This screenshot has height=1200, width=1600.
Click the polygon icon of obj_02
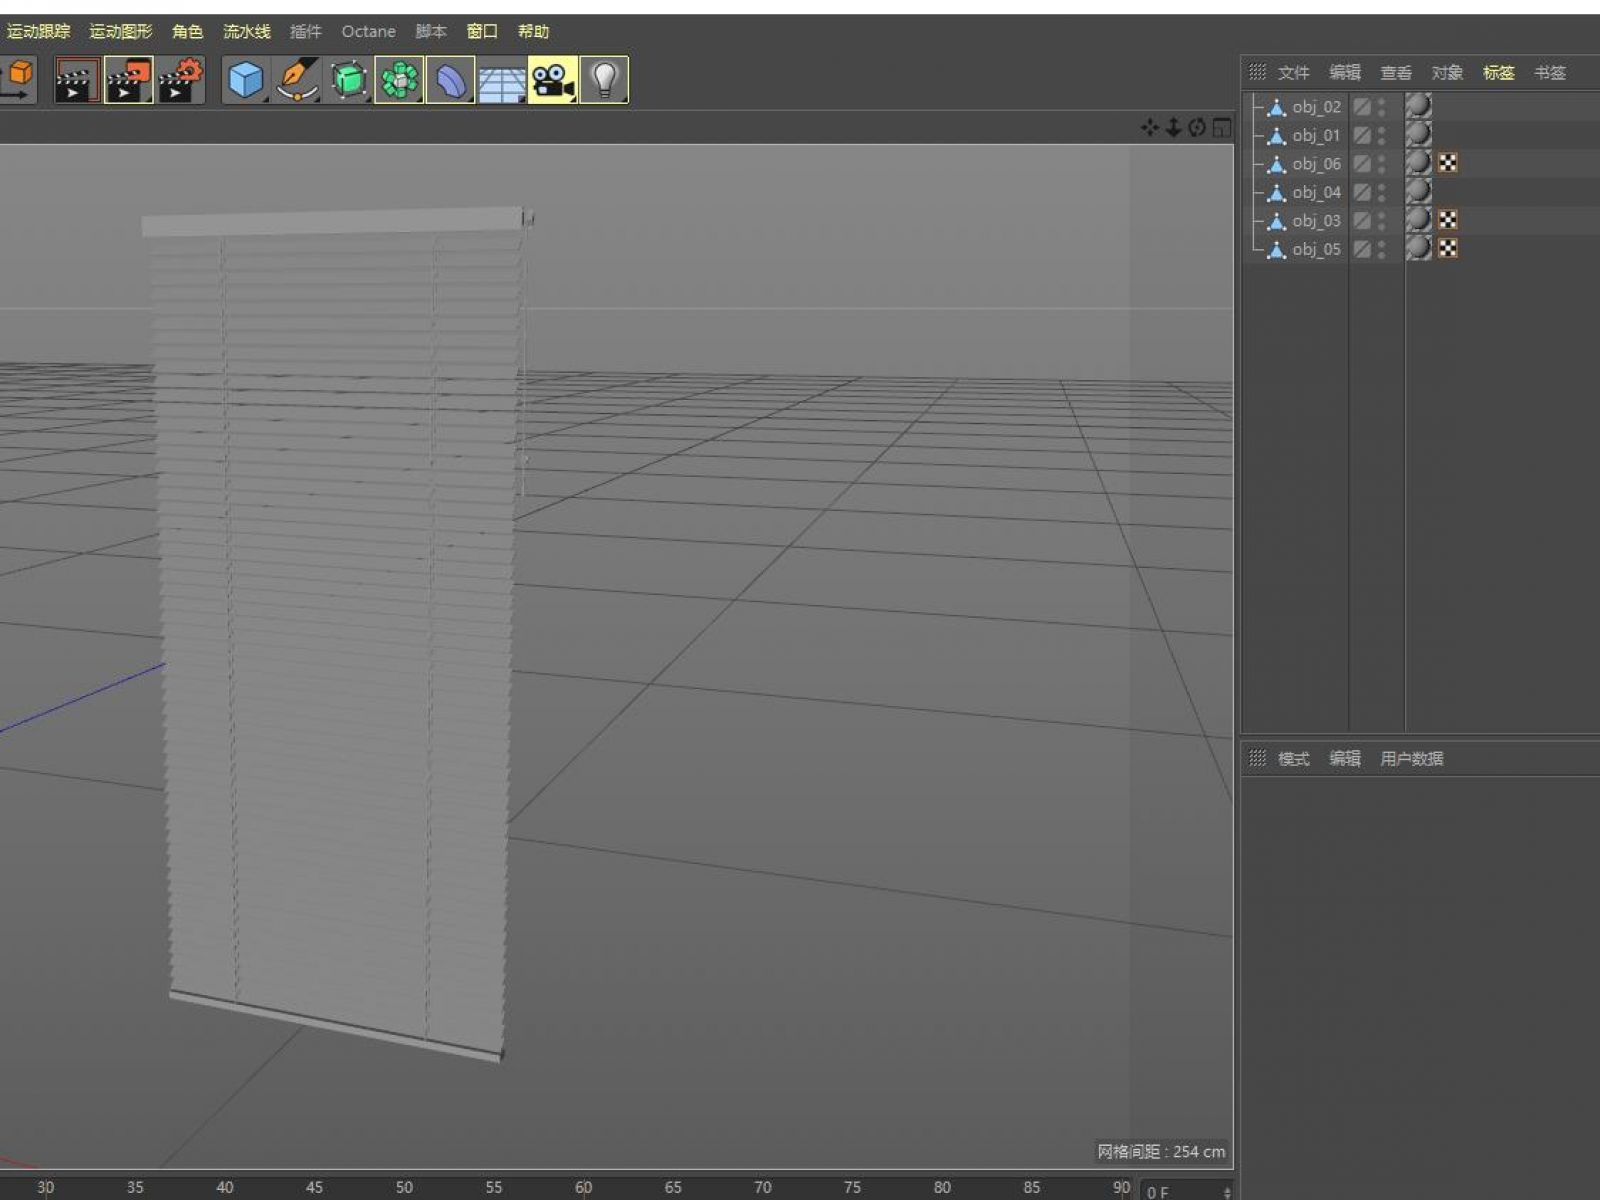coord(1276,107)
